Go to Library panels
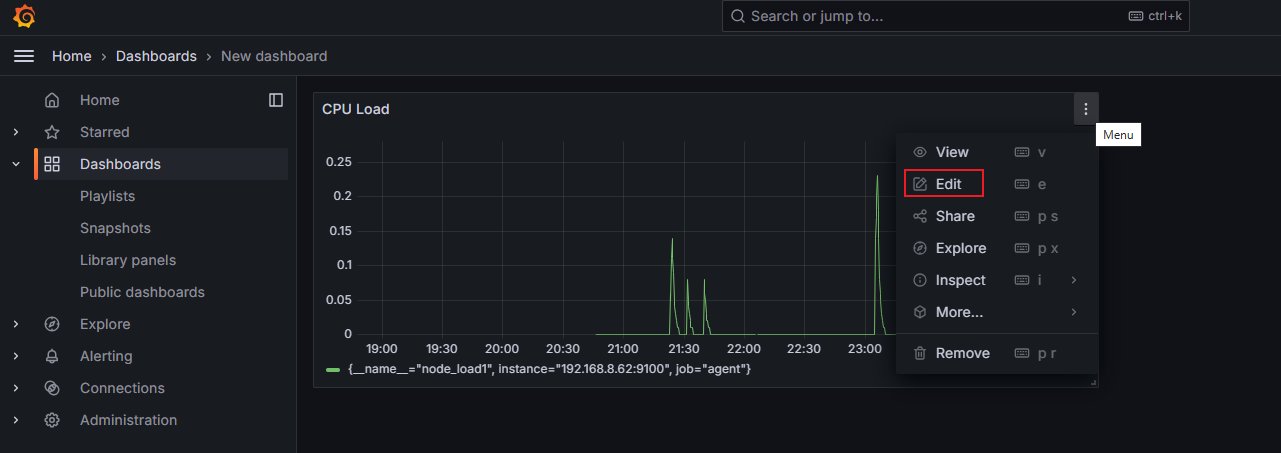The height and width of the screenshot is (453, 1281). coord(127,260)
